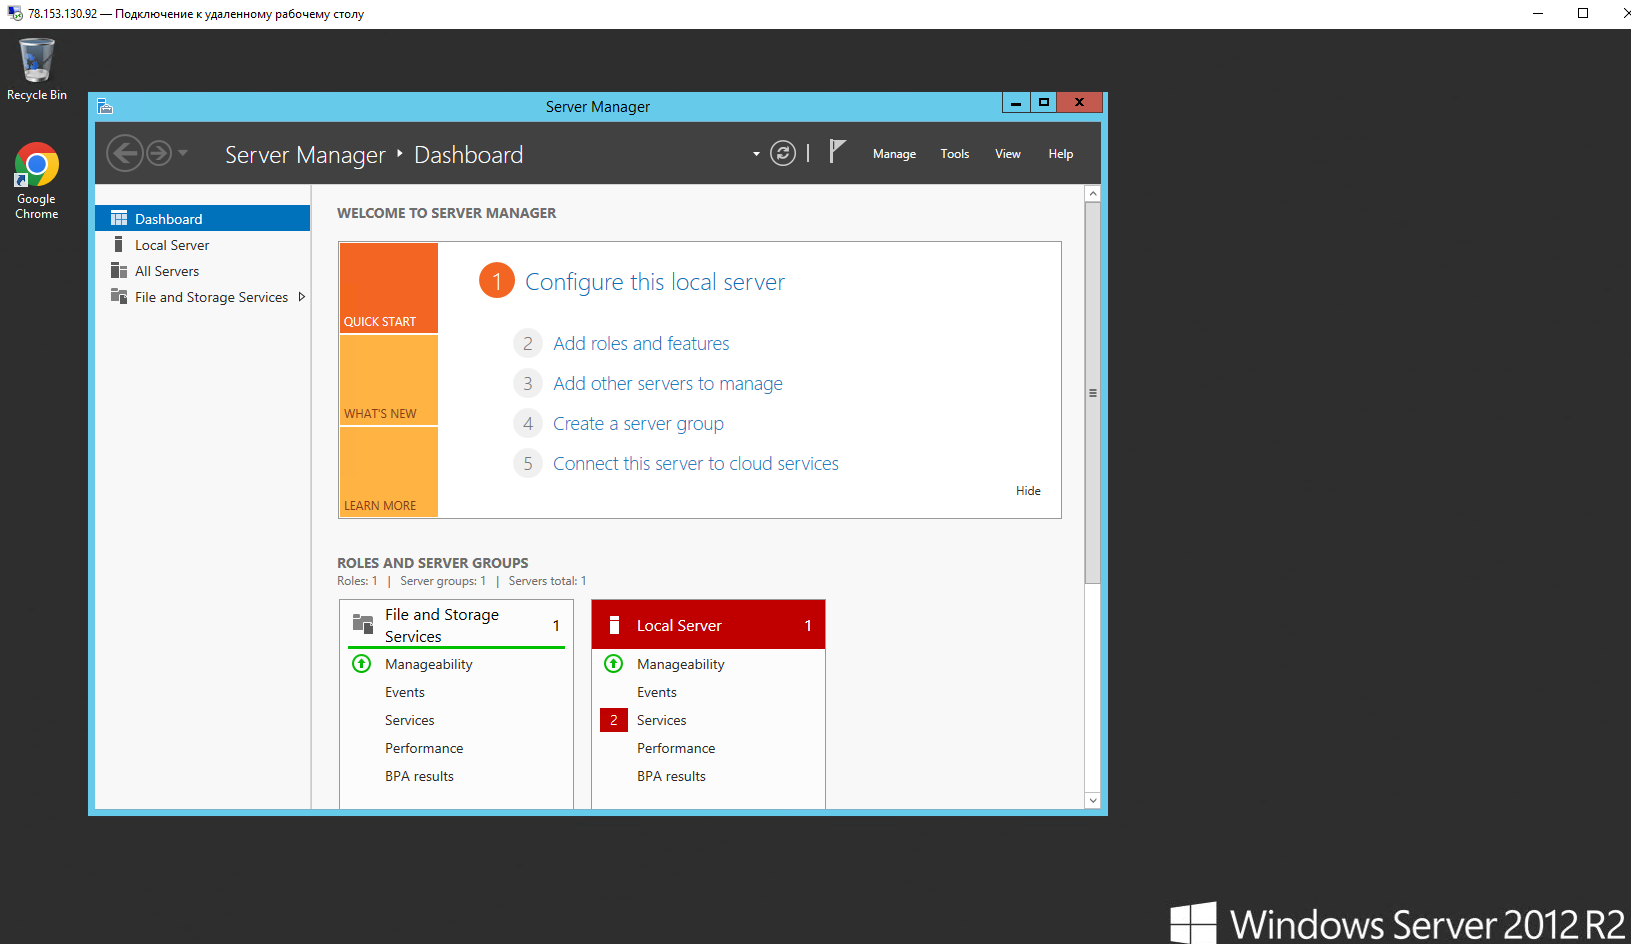
Task: Expand File and Storage Services submenu
Action: coord(301,297)
